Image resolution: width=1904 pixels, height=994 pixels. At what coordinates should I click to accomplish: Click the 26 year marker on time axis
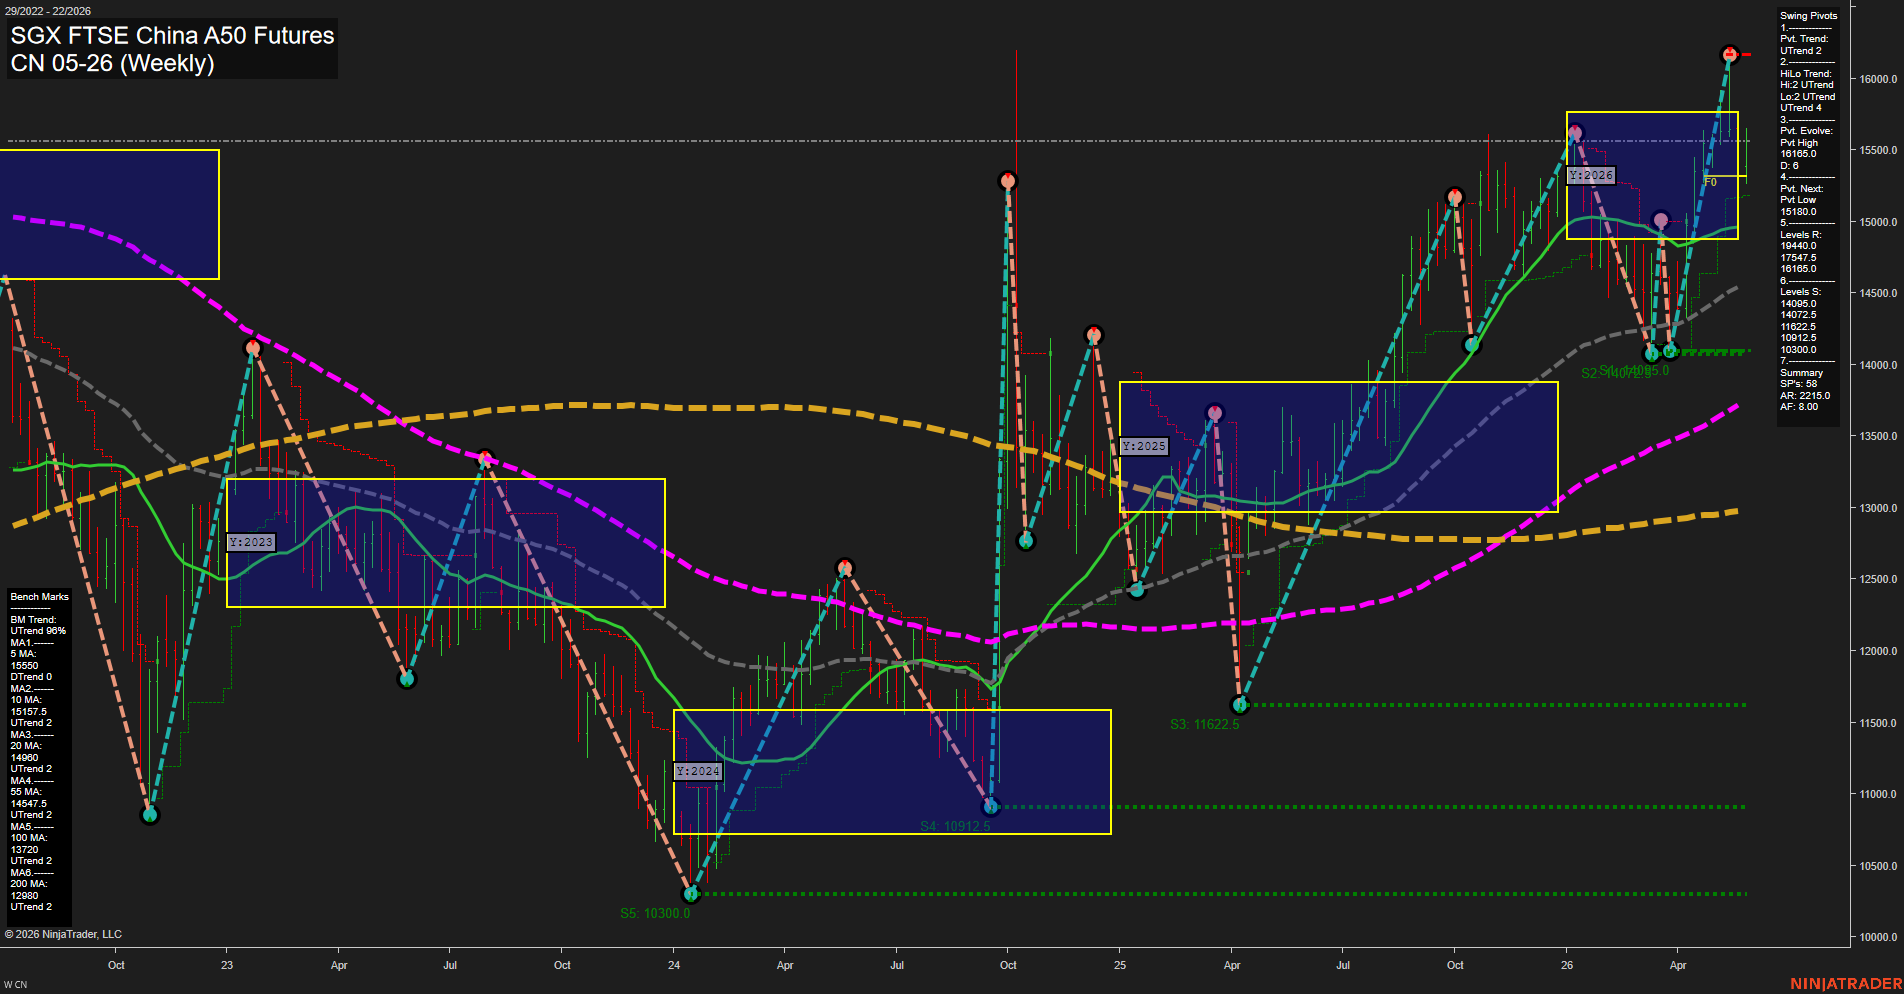click(1567, 965)
